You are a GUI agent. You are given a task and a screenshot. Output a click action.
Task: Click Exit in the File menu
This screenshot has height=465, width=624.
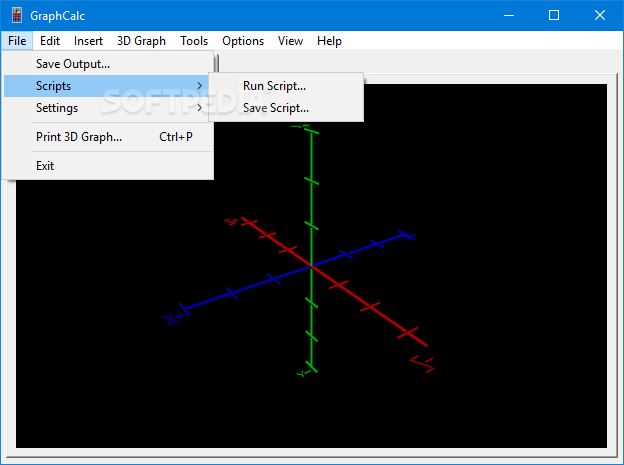click(107, 166)
